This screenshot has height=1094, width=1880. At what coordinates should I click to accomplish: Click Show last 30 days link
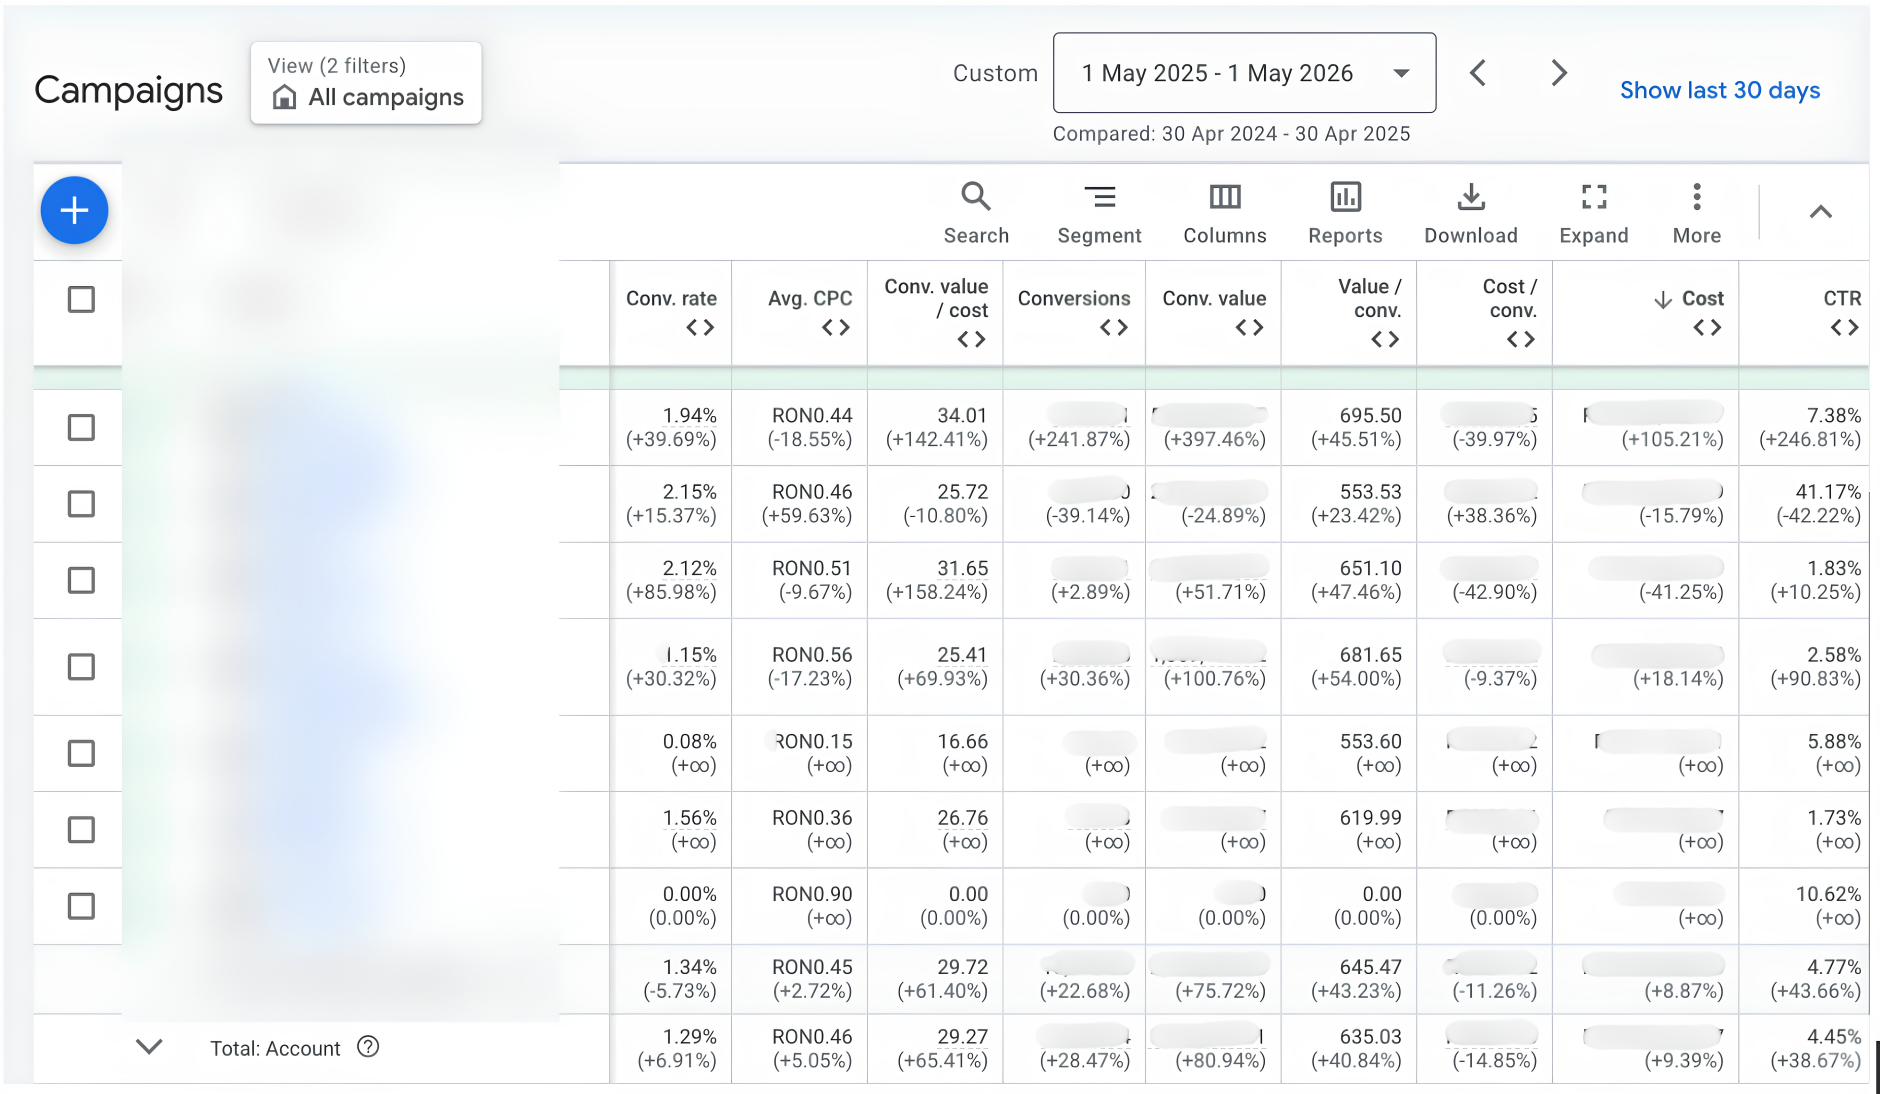pos(1720,90)
